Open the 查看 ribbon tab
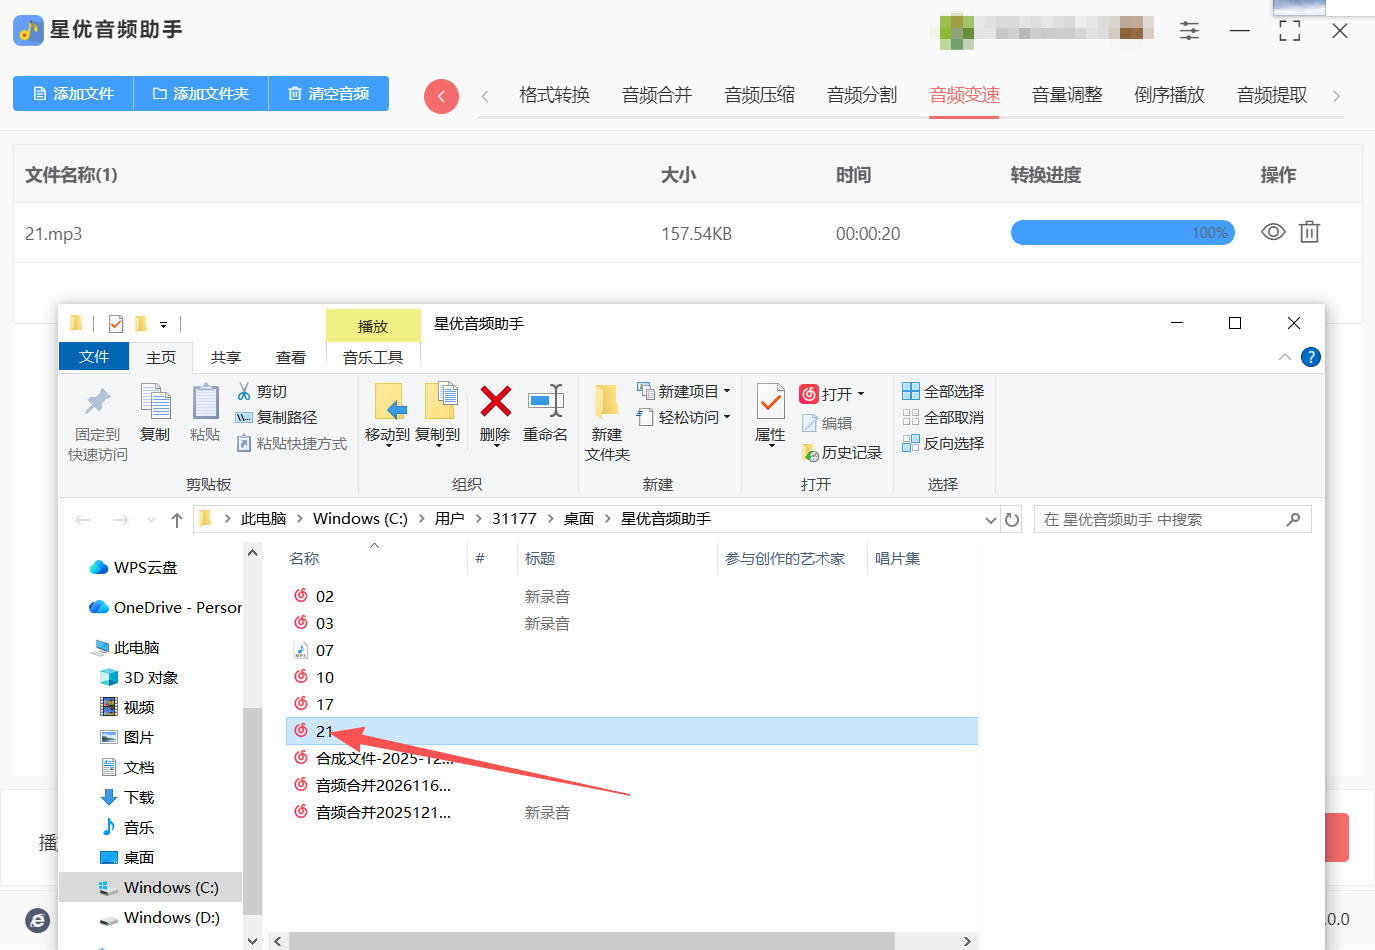 pyautogui.click(x=291, y=357)
